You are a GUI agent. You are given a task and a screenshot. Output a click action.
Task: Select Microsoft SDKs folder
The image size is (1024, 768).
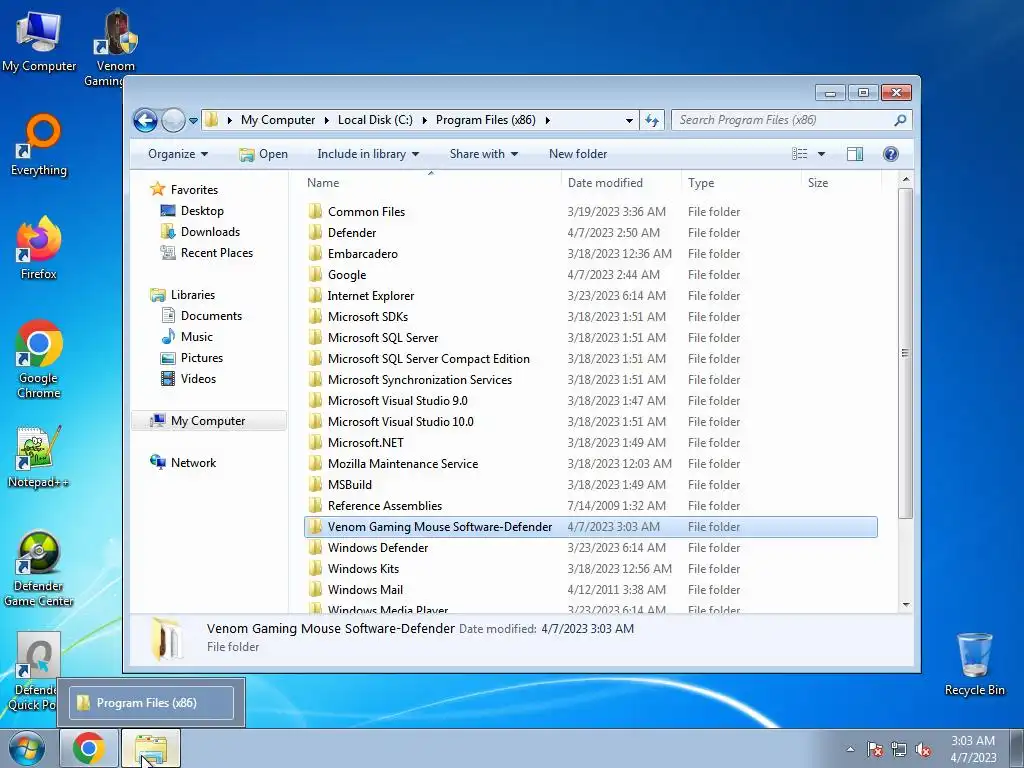590,317
